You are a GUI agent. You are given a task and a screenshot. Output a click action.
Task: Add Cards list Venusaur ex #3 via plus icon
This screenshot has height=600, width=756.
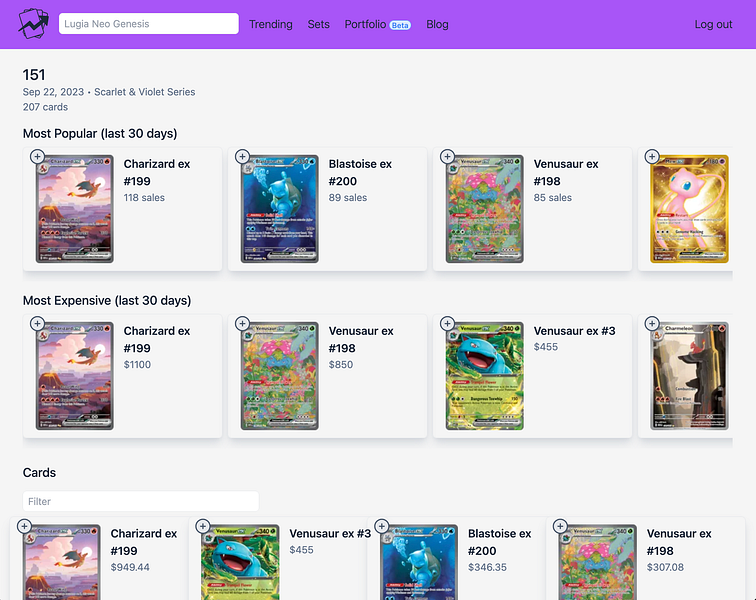coord(203,526)
